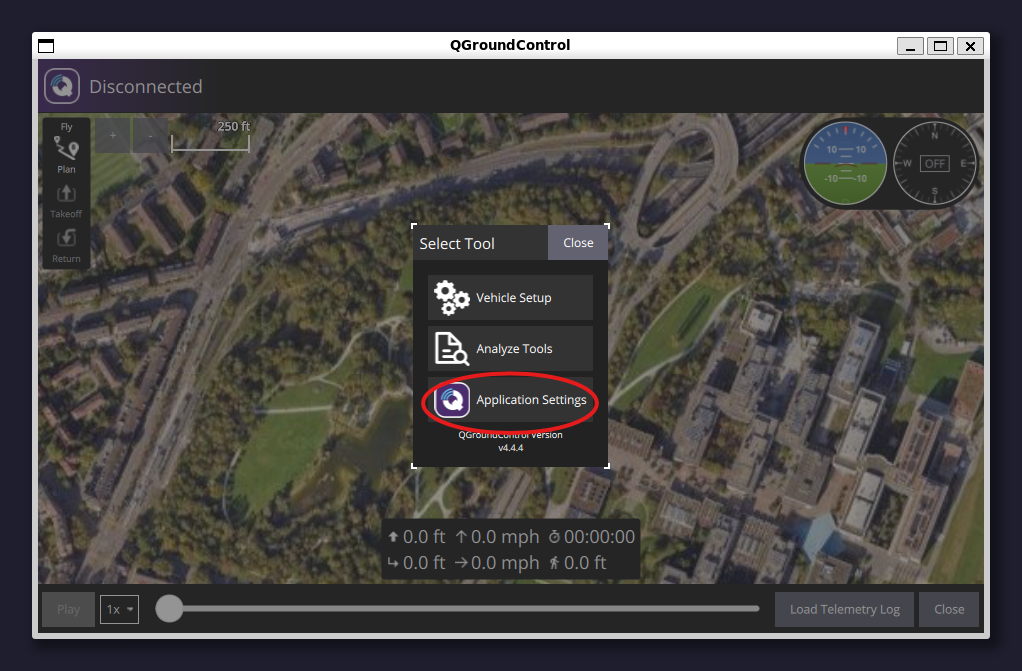Zoom out the map with minus button
Viewport: 1022px width, 671px height.
(x=150, y=136)
